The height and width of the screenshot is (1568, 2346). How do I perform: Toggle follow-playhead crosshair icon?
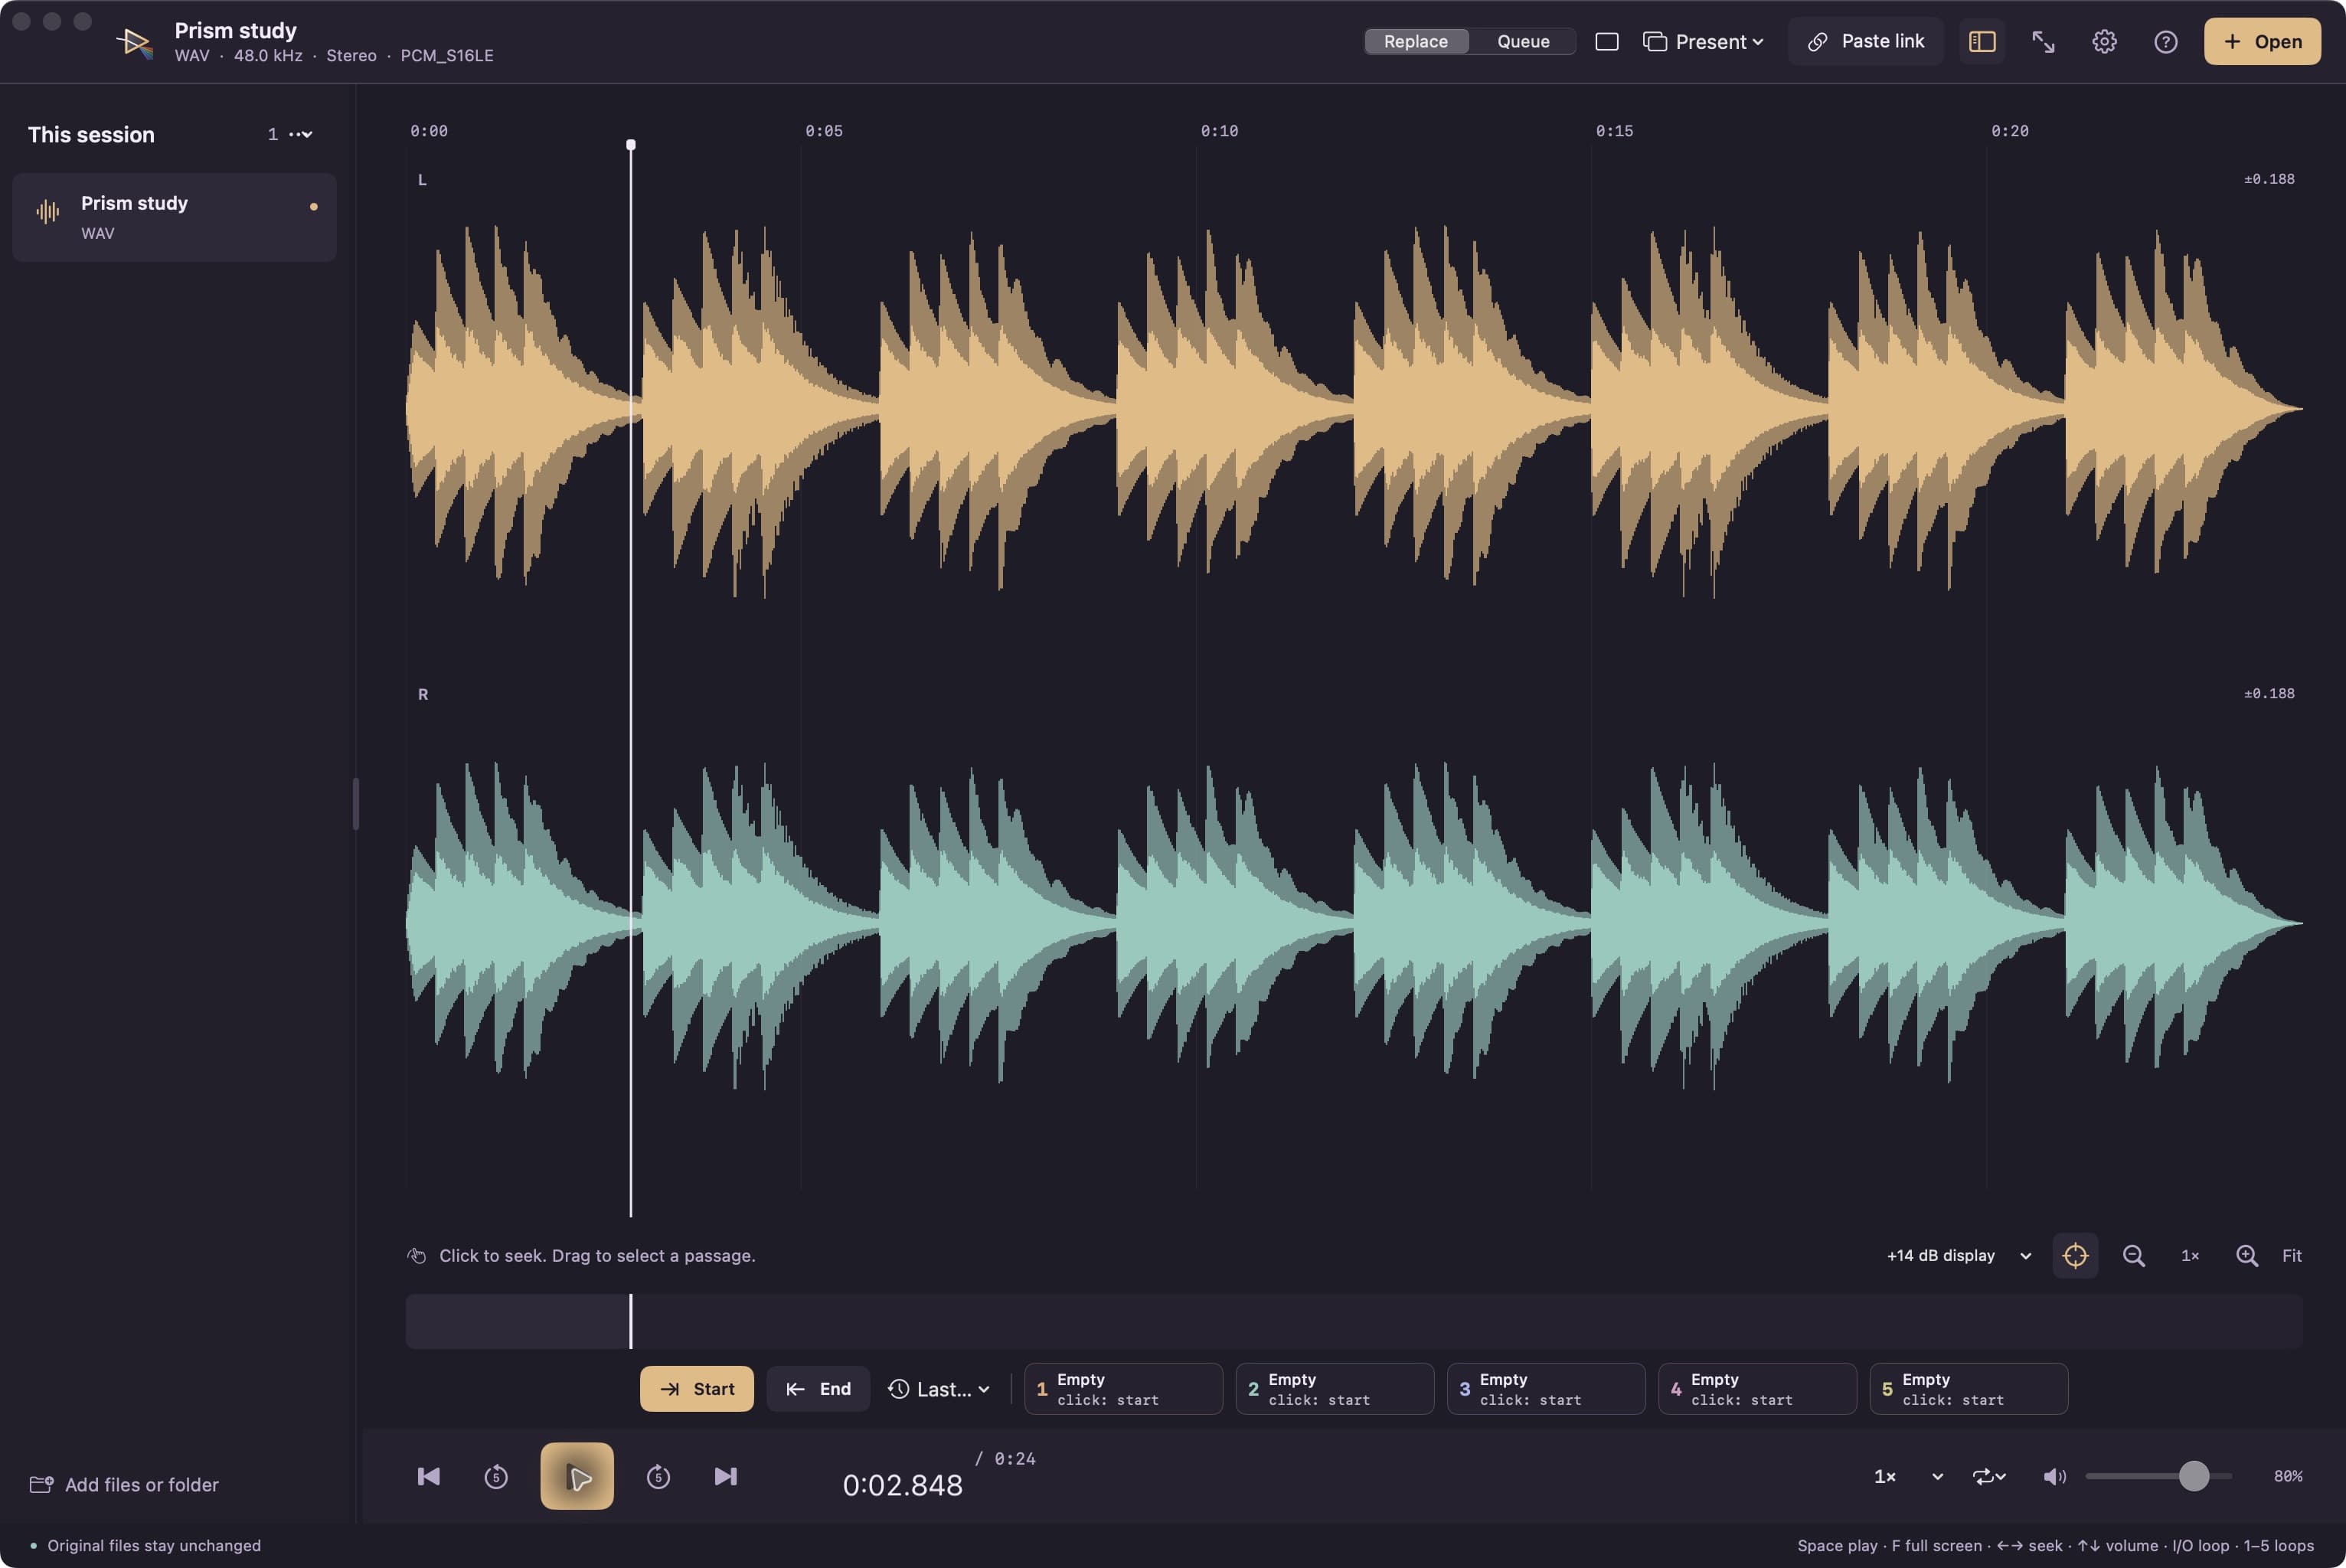pos(2075,1255)
